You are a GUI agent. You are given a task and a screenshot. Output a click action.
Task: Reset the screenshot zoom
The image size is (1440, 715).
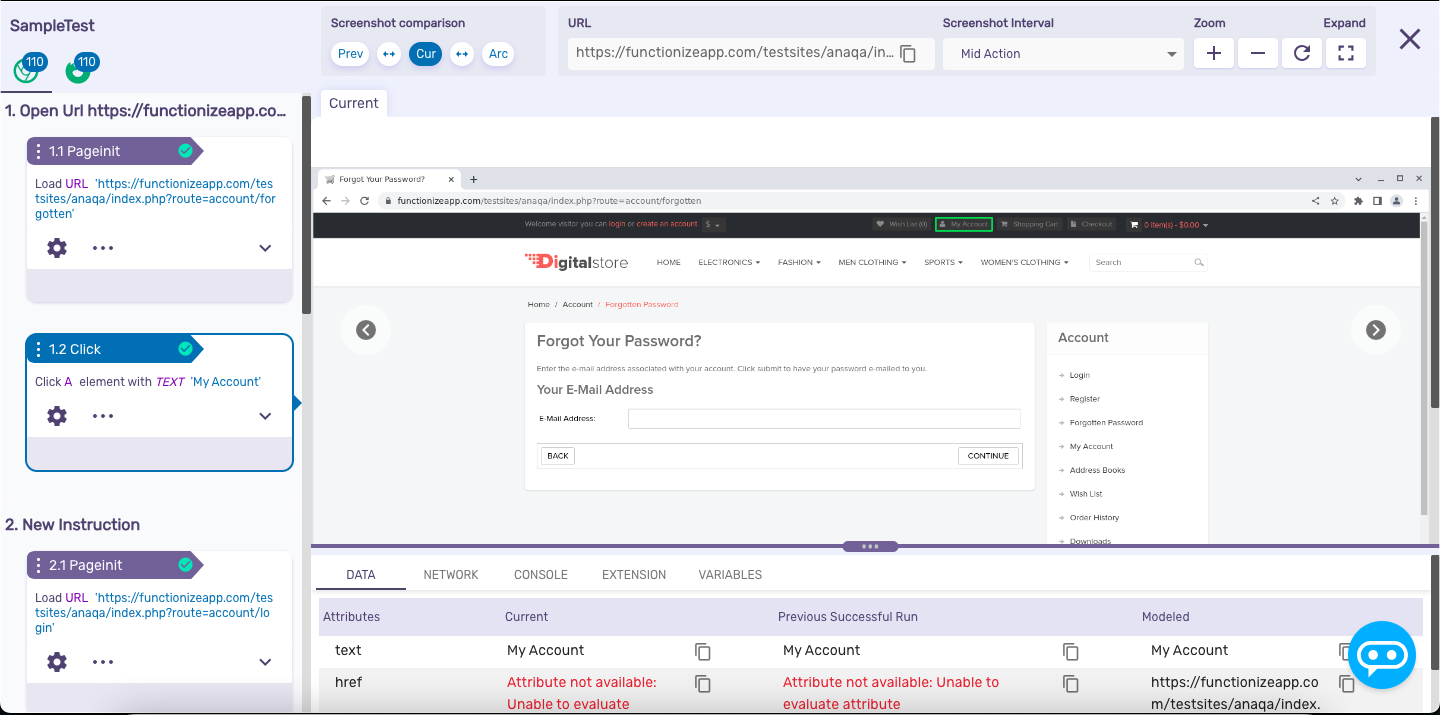(1302, 54)
